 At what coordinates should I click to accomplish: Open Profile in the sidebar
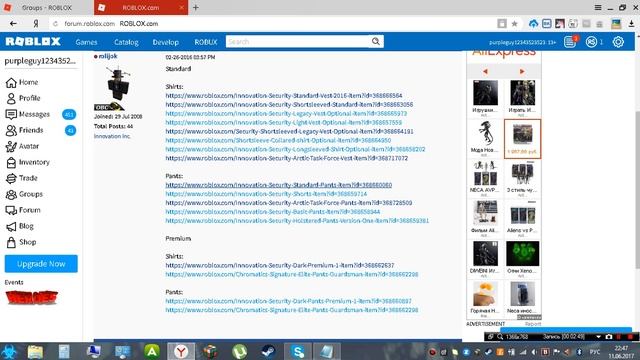23,98
